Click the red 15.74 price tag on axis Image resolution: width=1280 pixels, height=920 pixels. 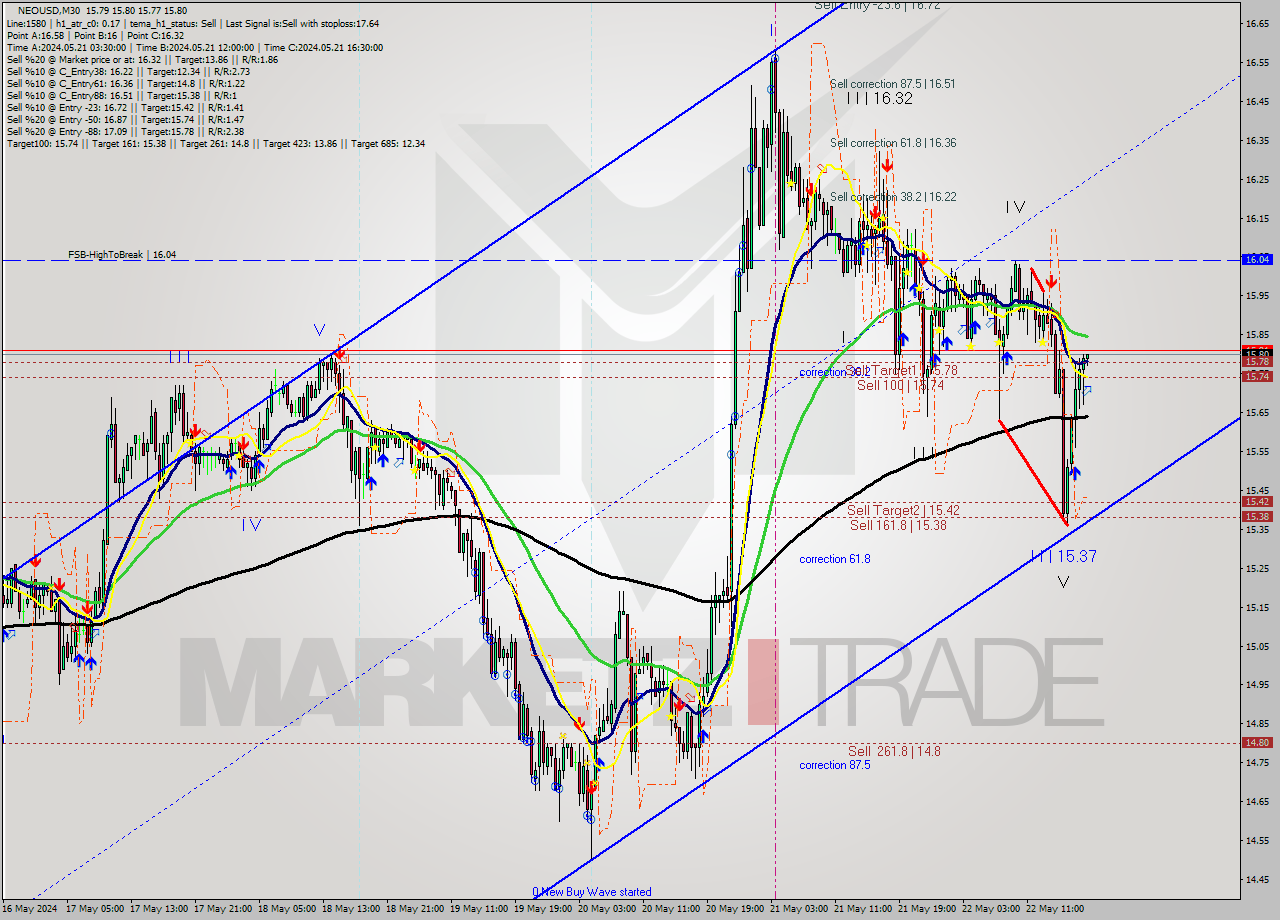(1256, 376)
